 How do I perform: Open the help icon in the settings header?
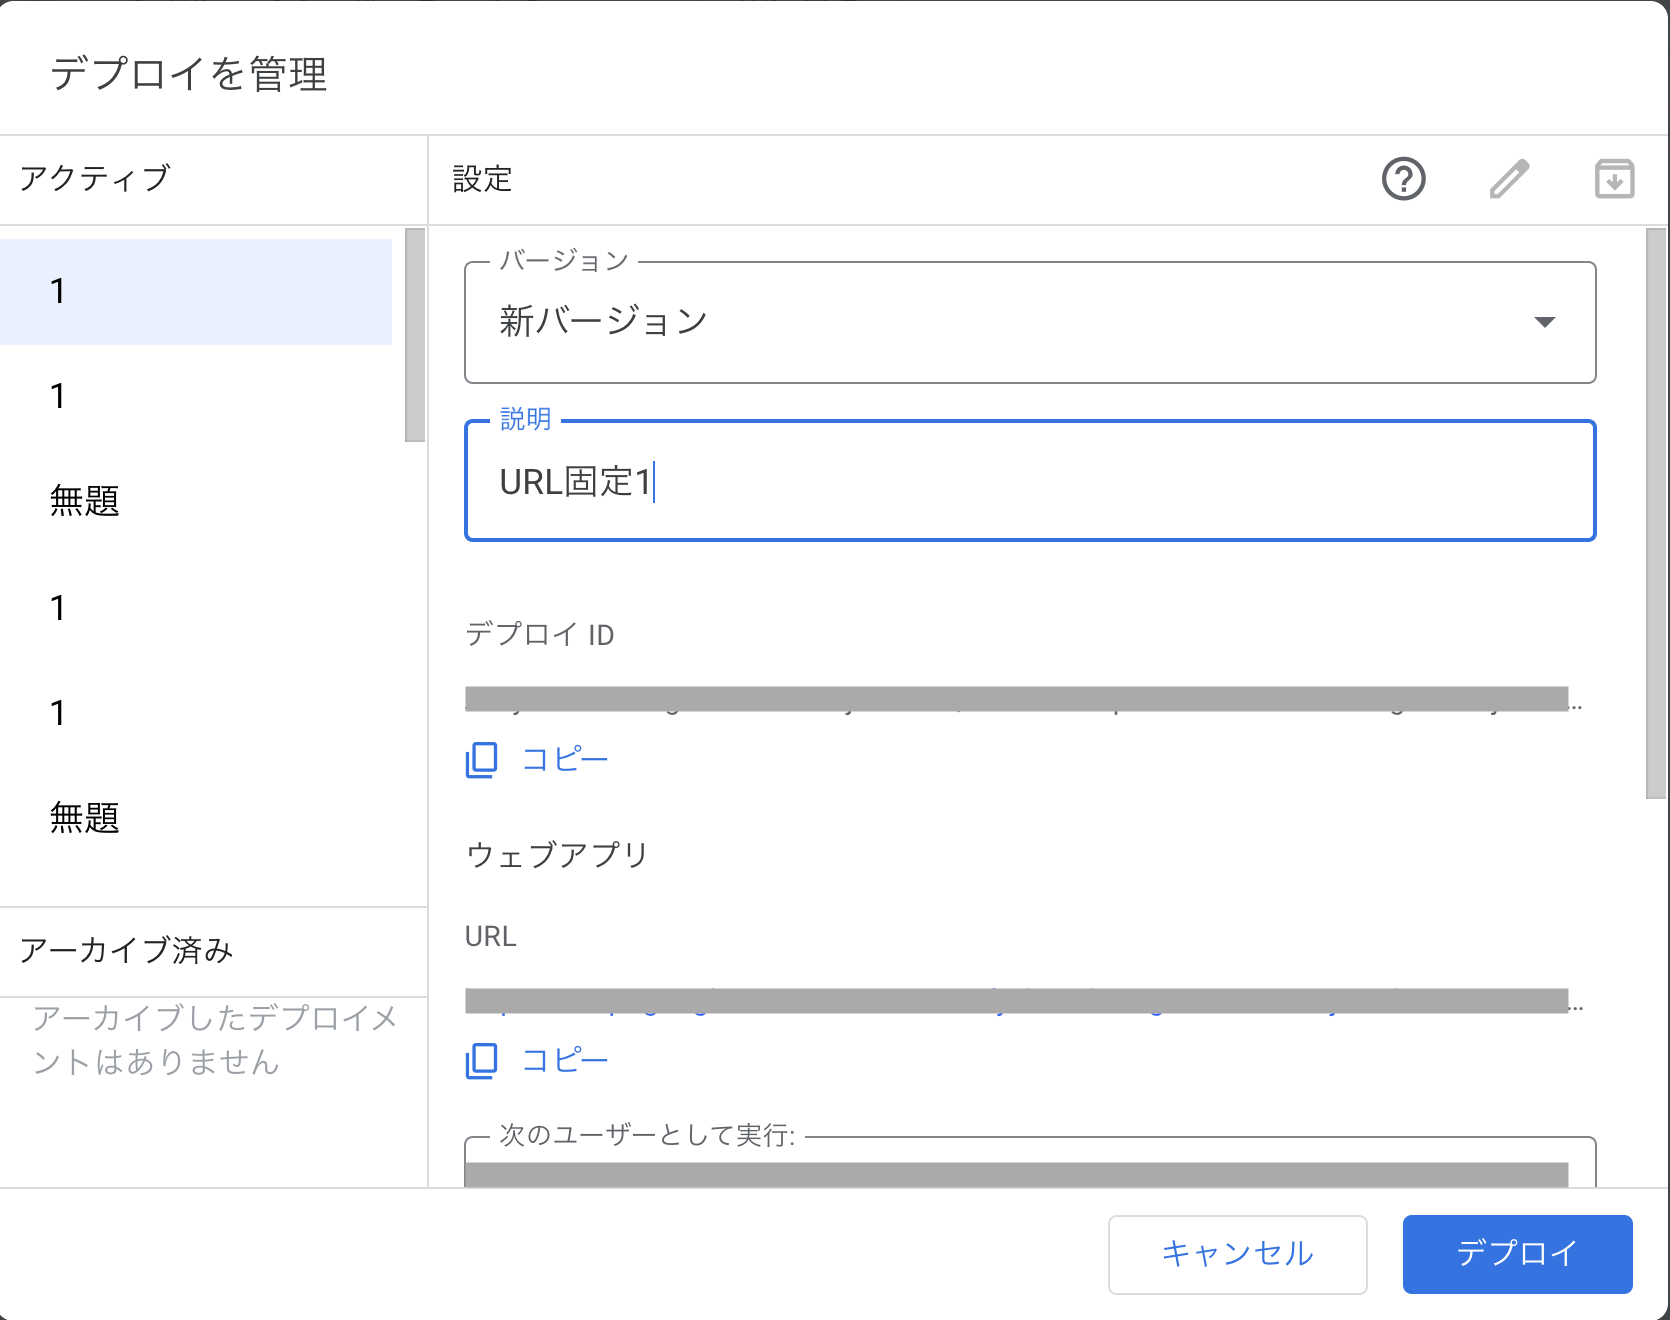tap(1404, 180)
